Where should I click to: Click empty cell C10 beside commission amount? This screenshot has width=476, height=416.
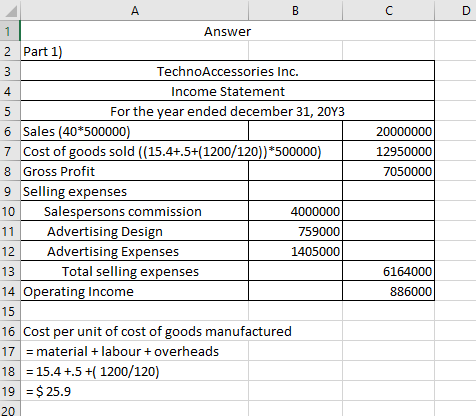389,211
